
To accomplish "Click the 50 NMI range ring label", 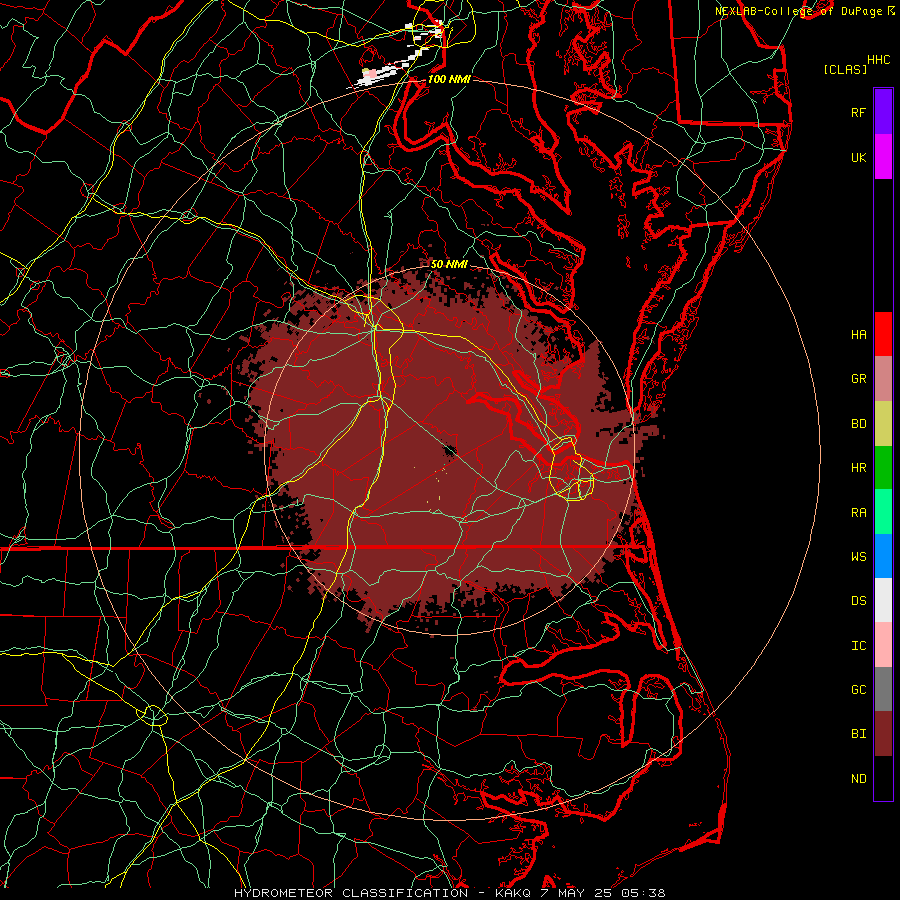I will pyautogui.click(x=449, y=264).
